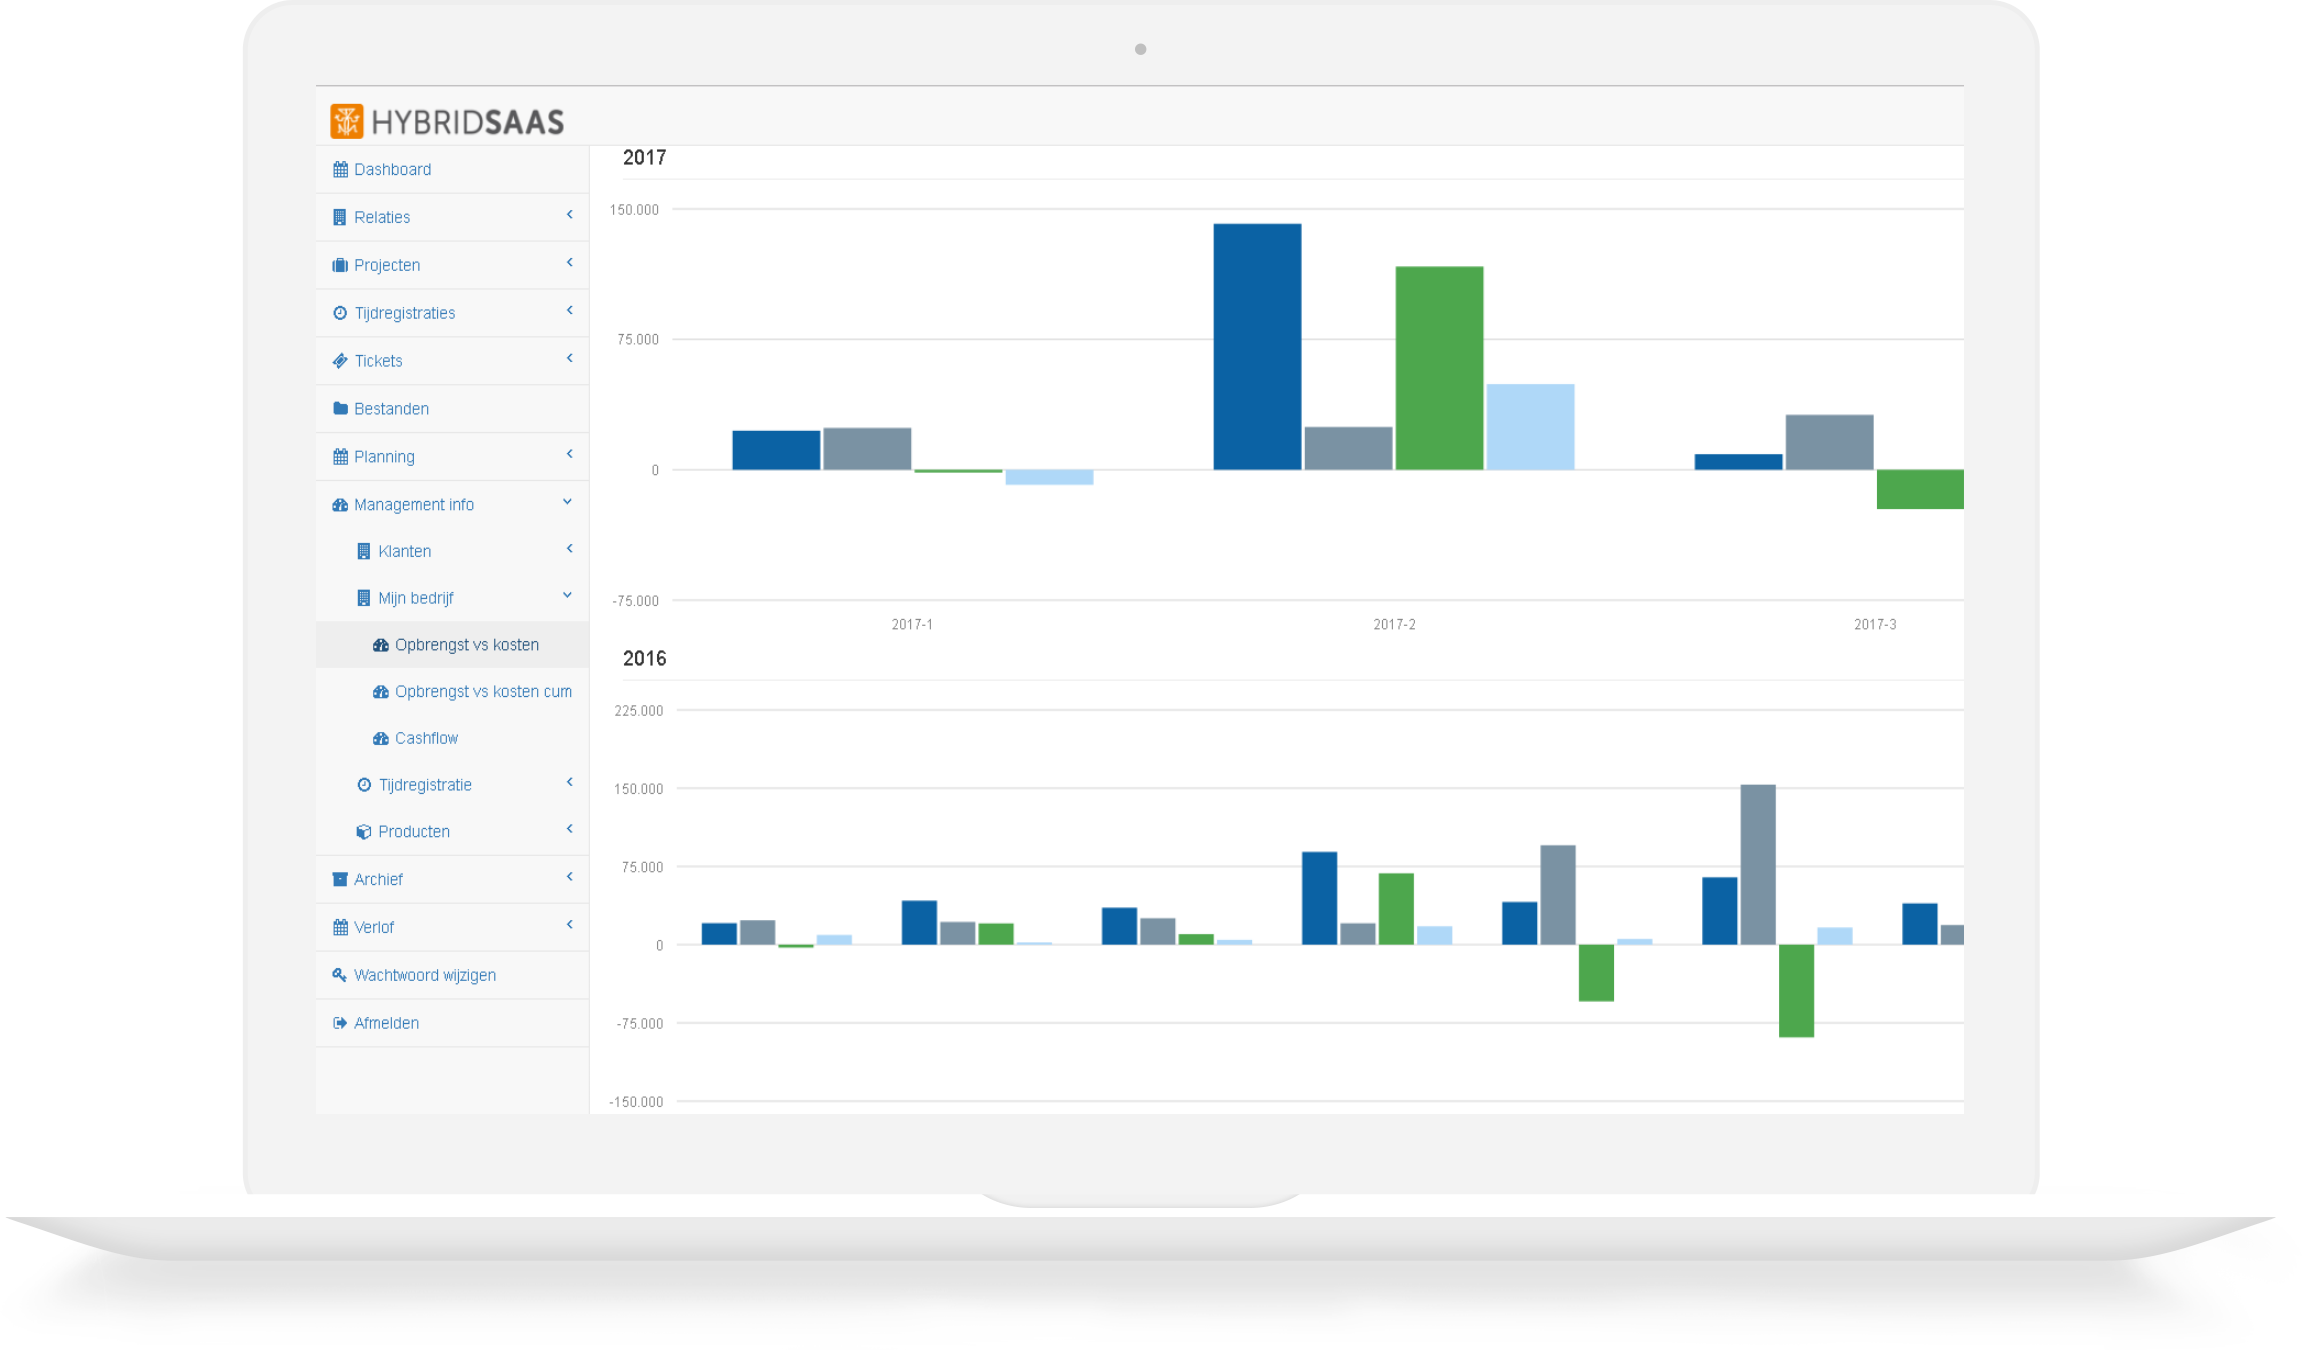Open Opbrengst vs kosten cum report
Viewport: 2302px width, 1350px height.
482,692
